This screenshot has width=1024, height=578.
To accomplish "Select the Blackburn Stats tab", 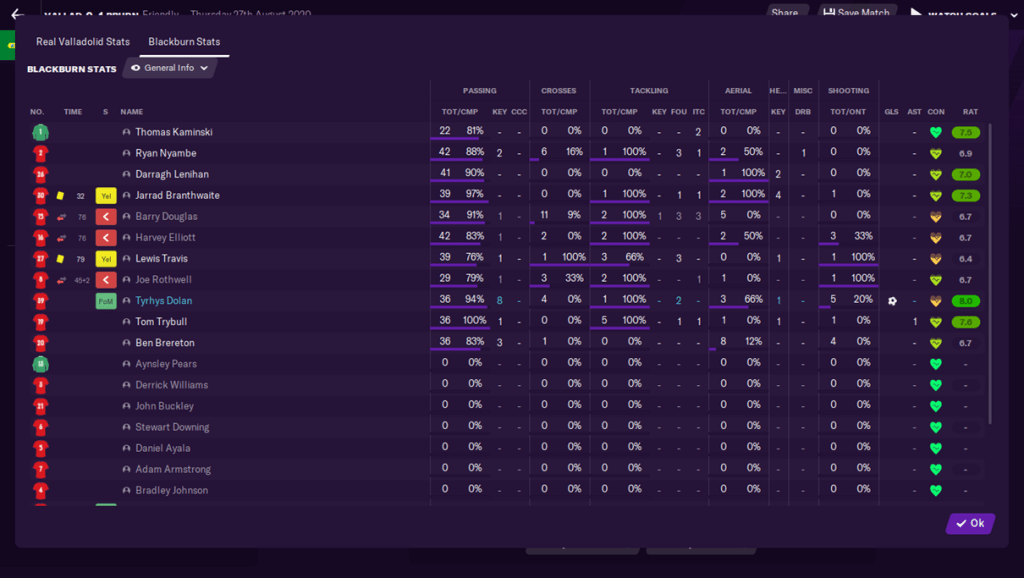I will pyautogui.click(x=184, y=42).
